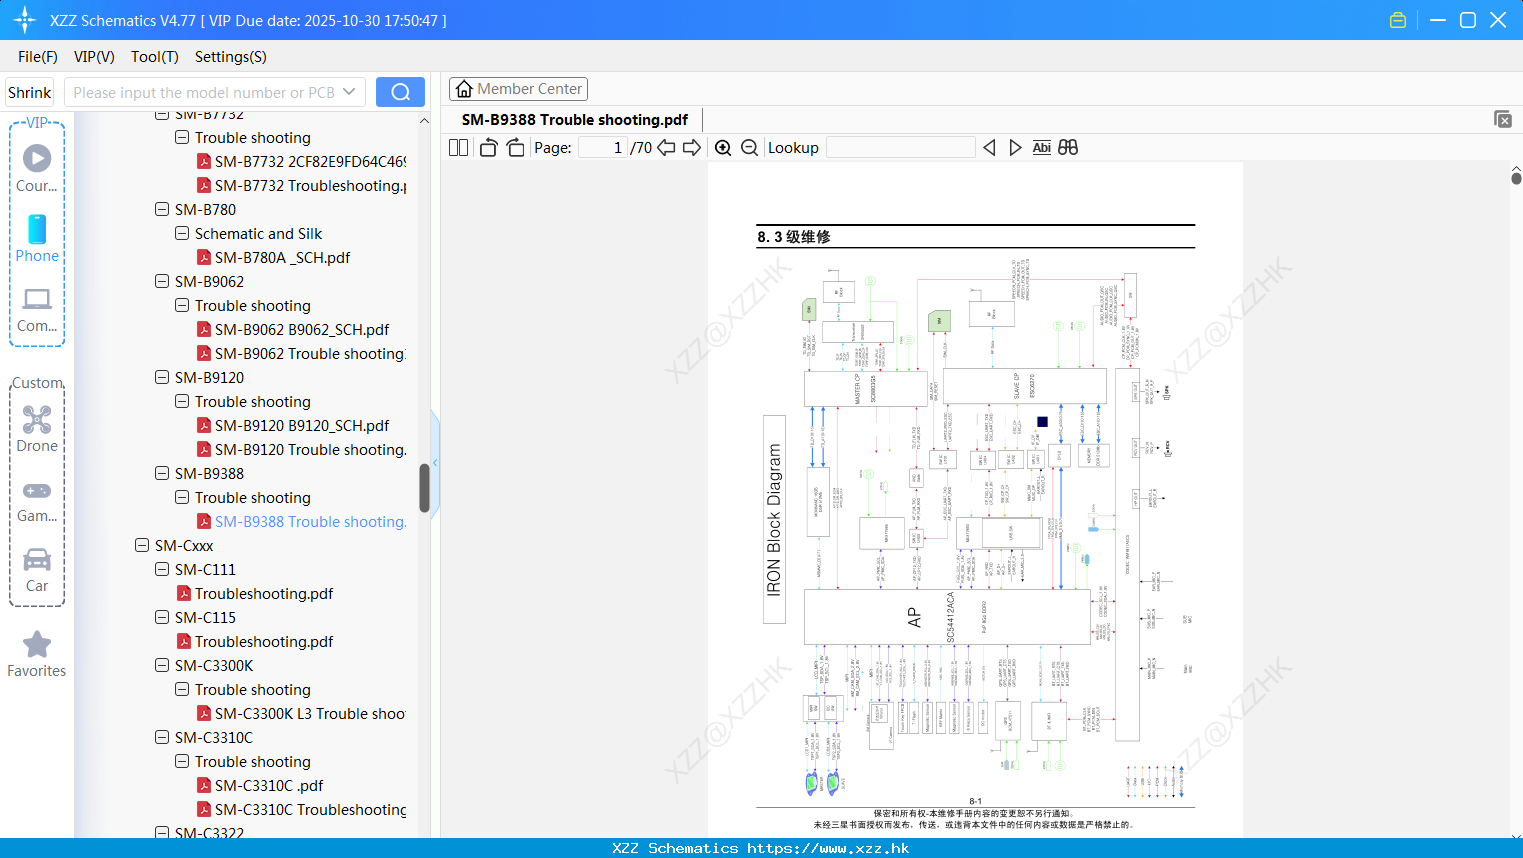This screenshot has height=858, width=1523.
Task: Select Drone category in sidebar
Action: pos(37,428)
